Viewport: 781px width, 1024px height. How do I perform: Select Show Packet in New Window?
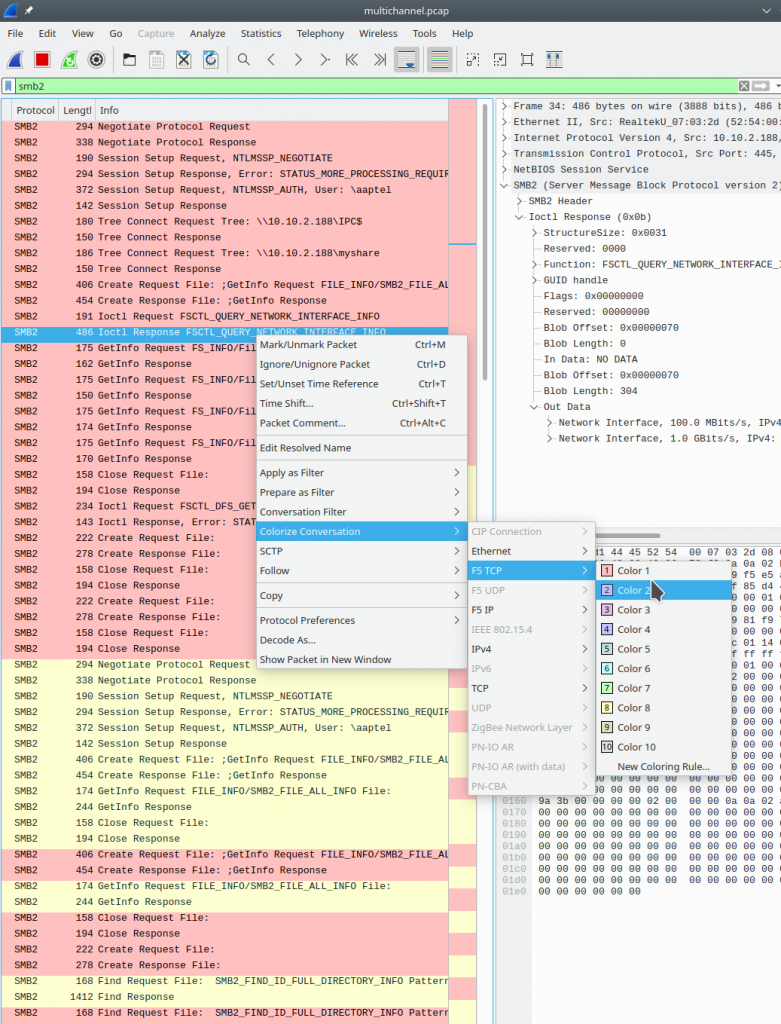point(362,660)
